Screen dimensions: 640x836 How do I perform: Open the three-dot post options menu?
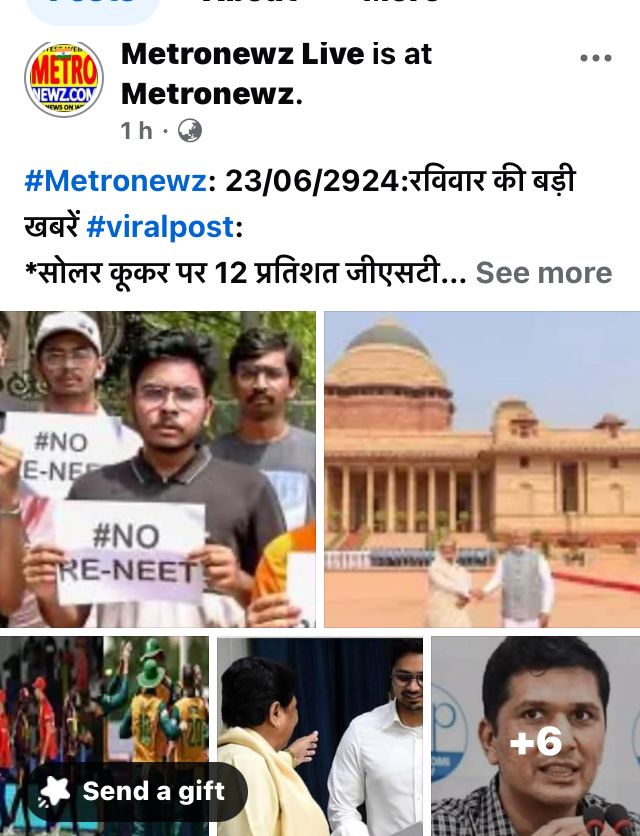point(596,58)
